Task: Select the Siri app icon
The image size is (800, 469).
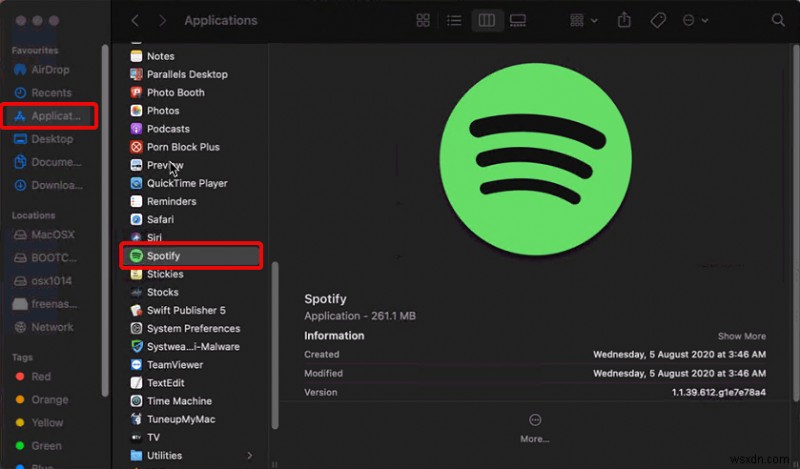Action: pyautogui.click(x=136, y=237)
